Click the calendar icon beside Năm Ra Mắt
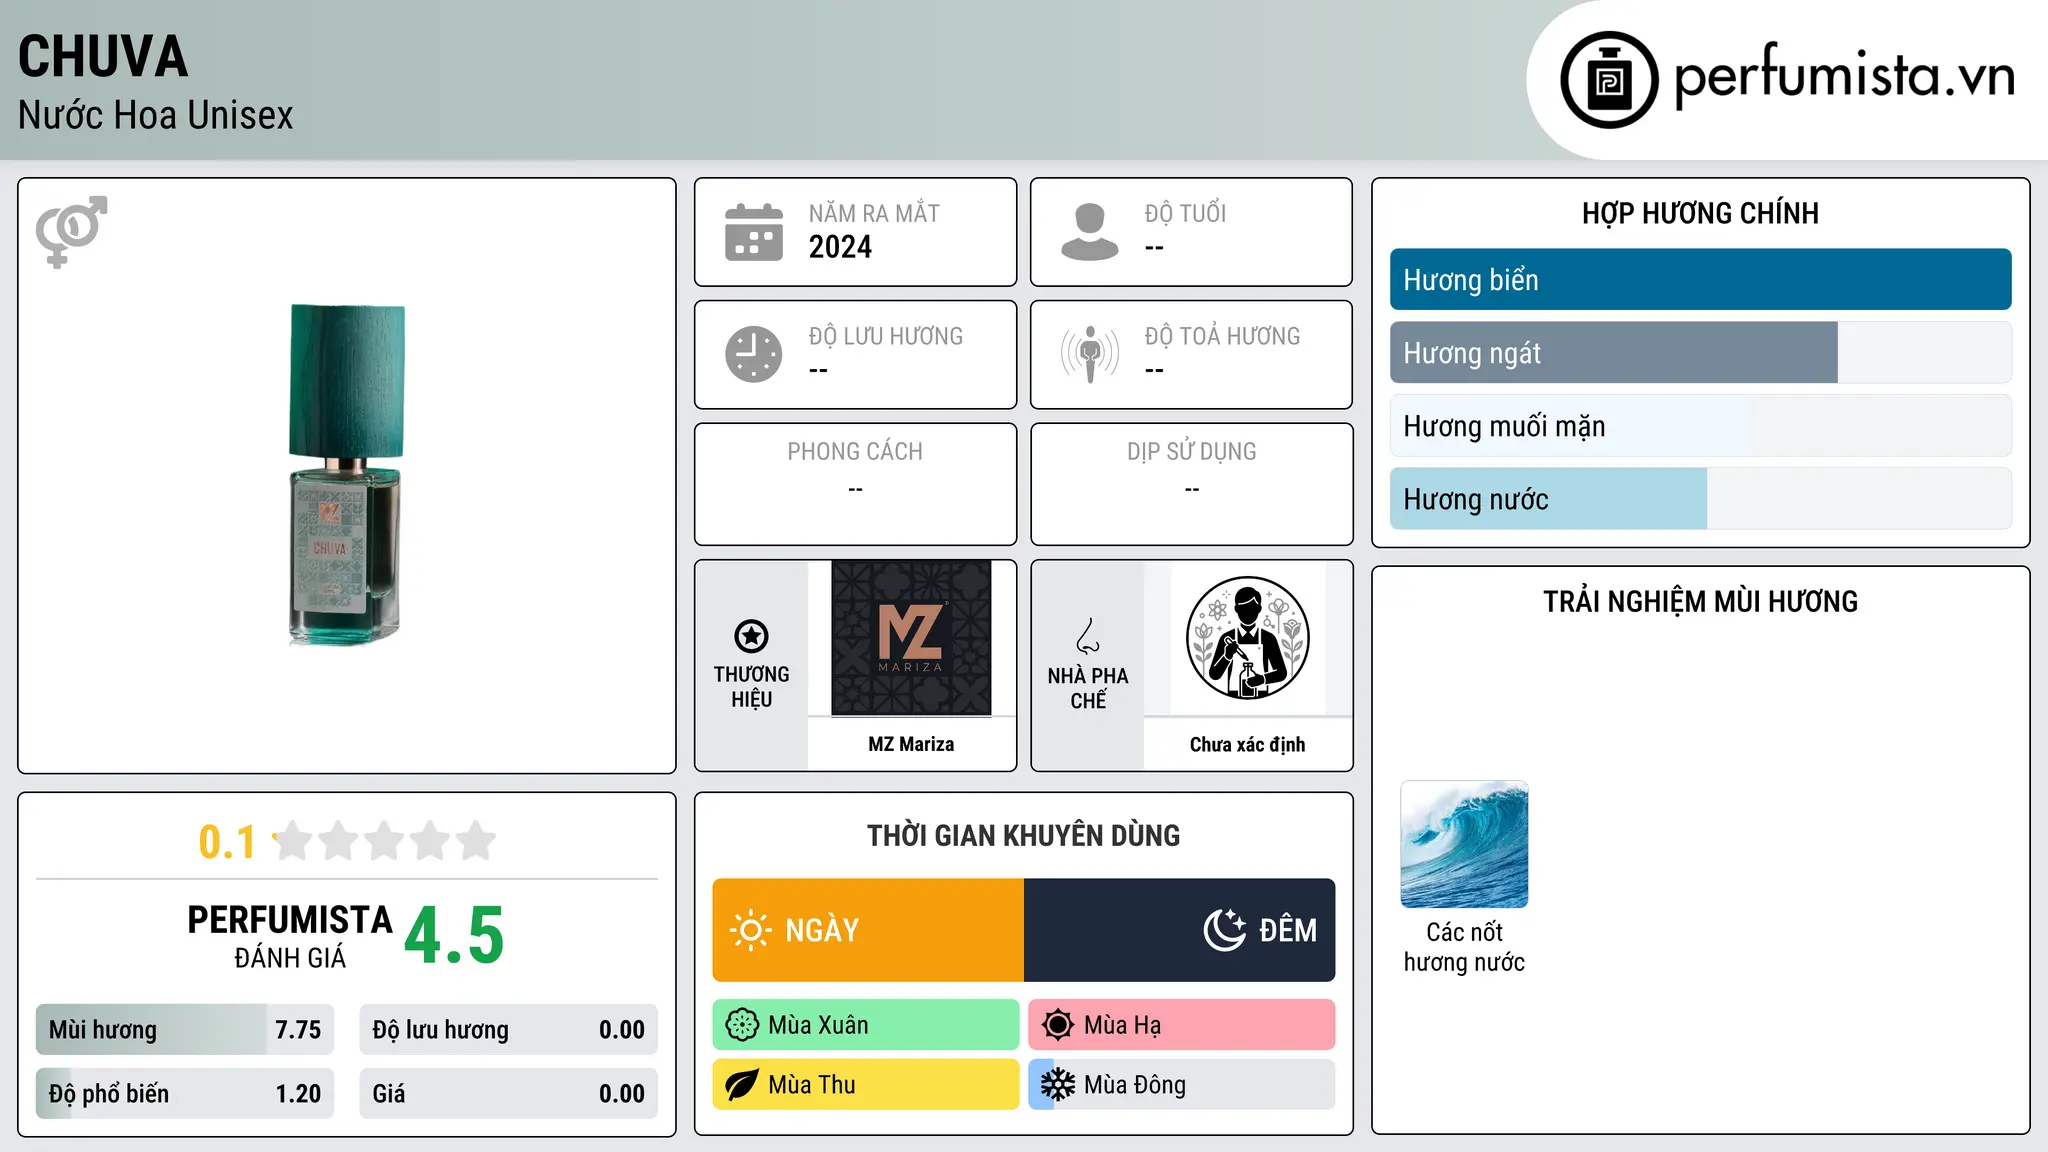The image size is (2048, 1152). pos(754,232)
